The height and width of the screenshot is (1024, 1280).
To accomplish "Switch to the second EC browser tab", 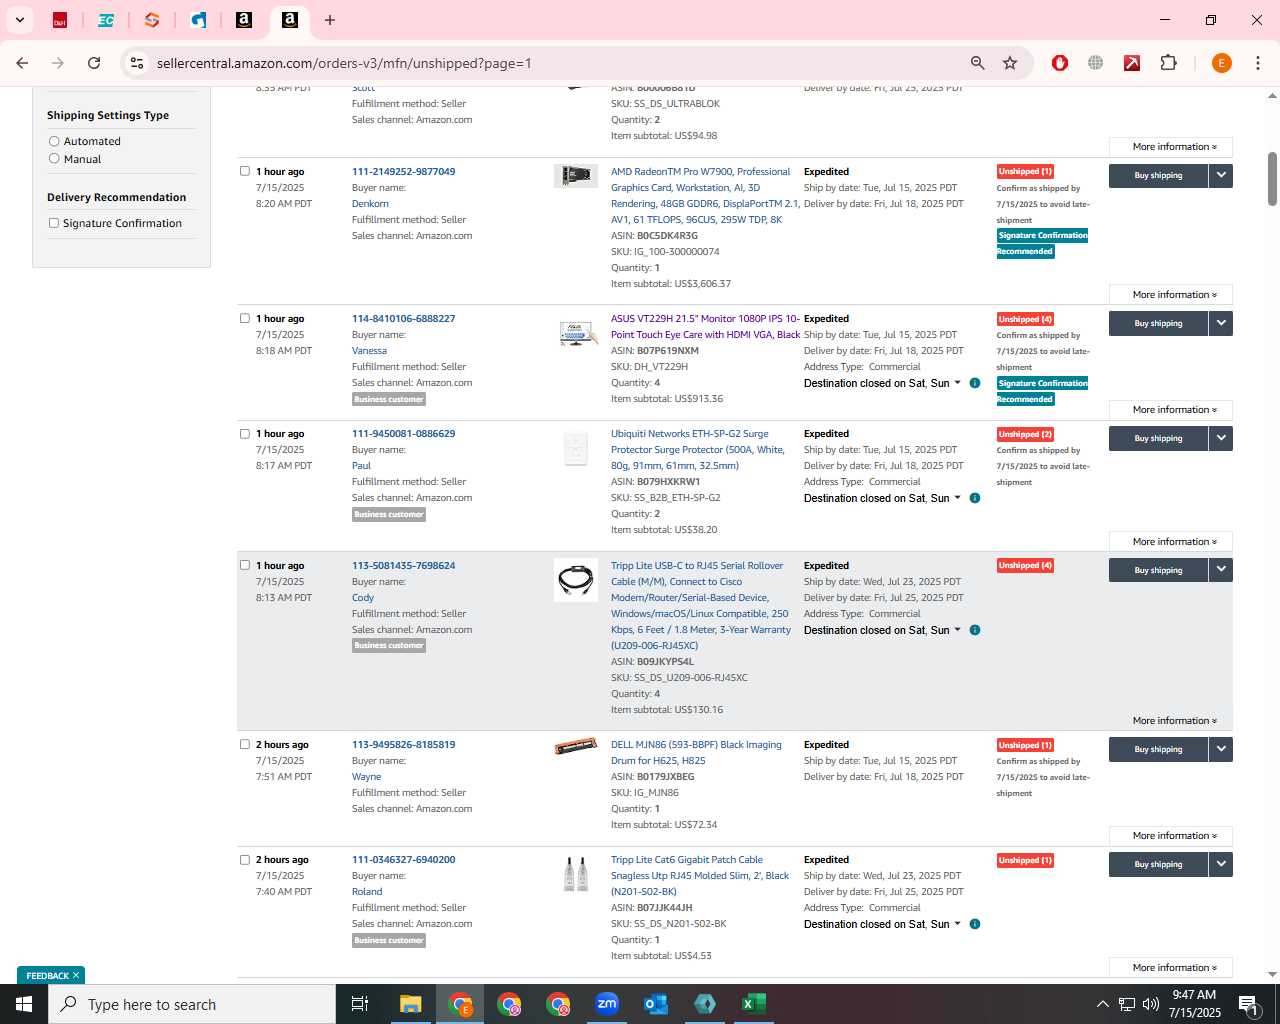I will tap(106, 20).
